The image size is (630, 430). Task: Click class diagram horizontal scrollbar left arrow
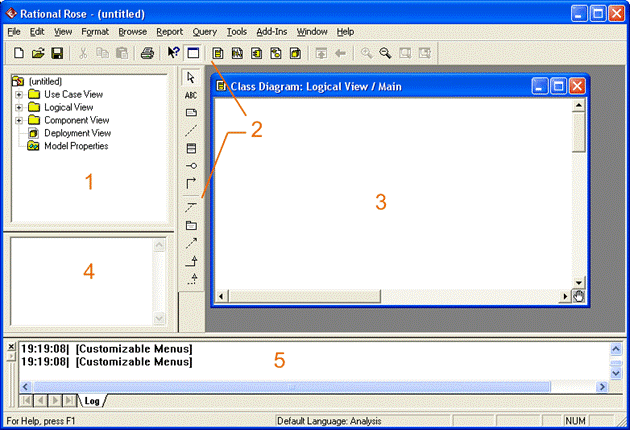221,297
